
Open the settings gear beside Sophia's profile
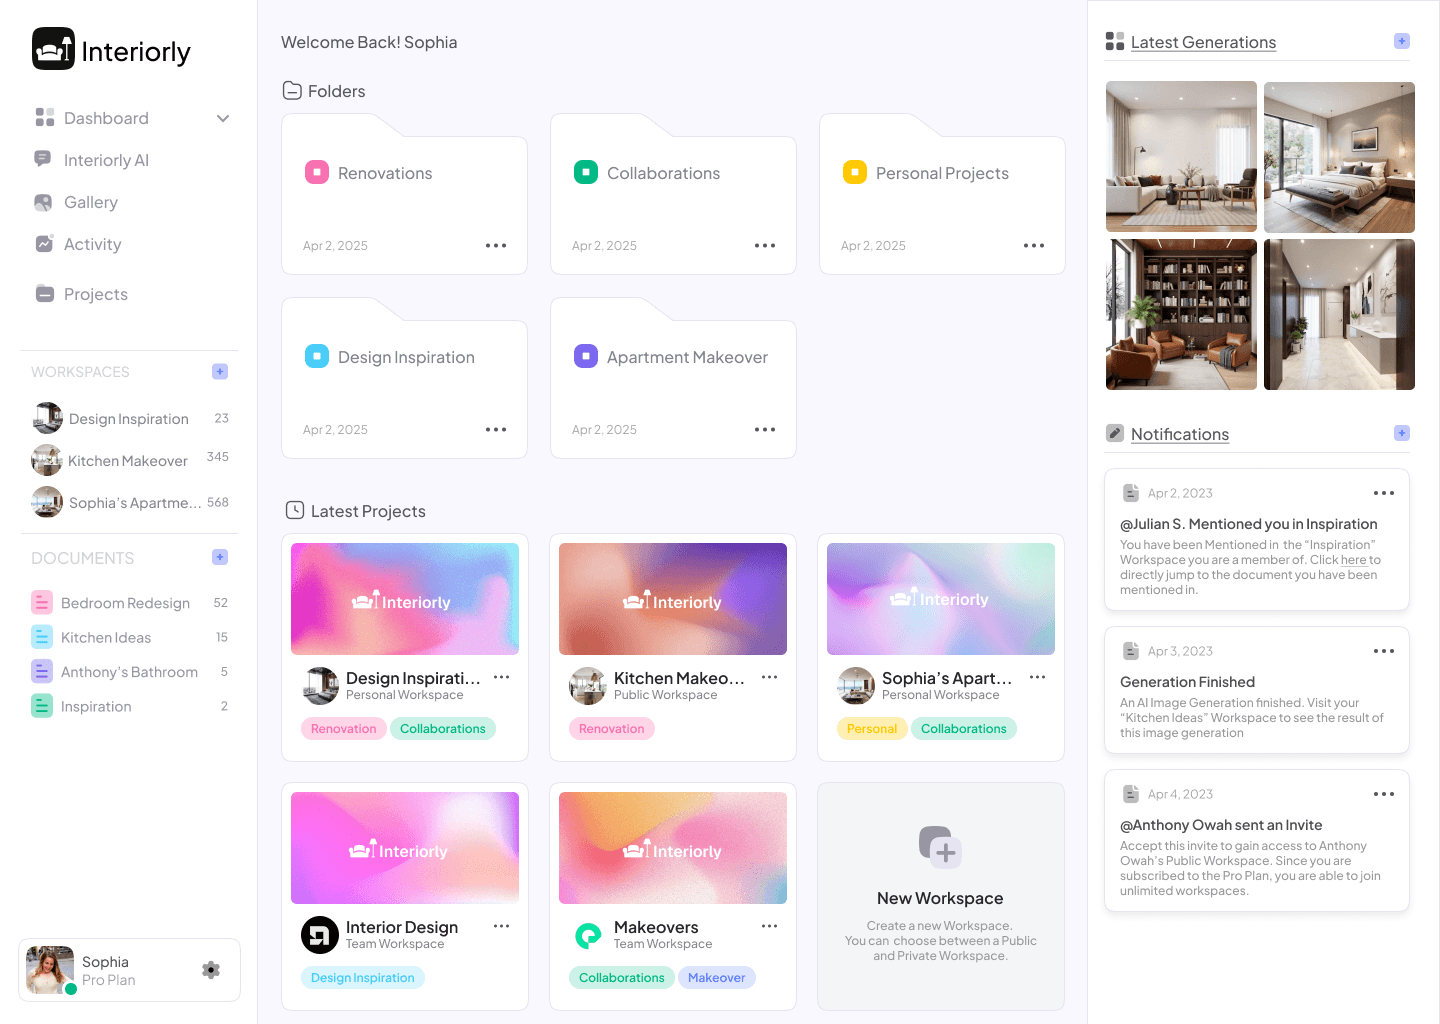[x=211, y=969]
